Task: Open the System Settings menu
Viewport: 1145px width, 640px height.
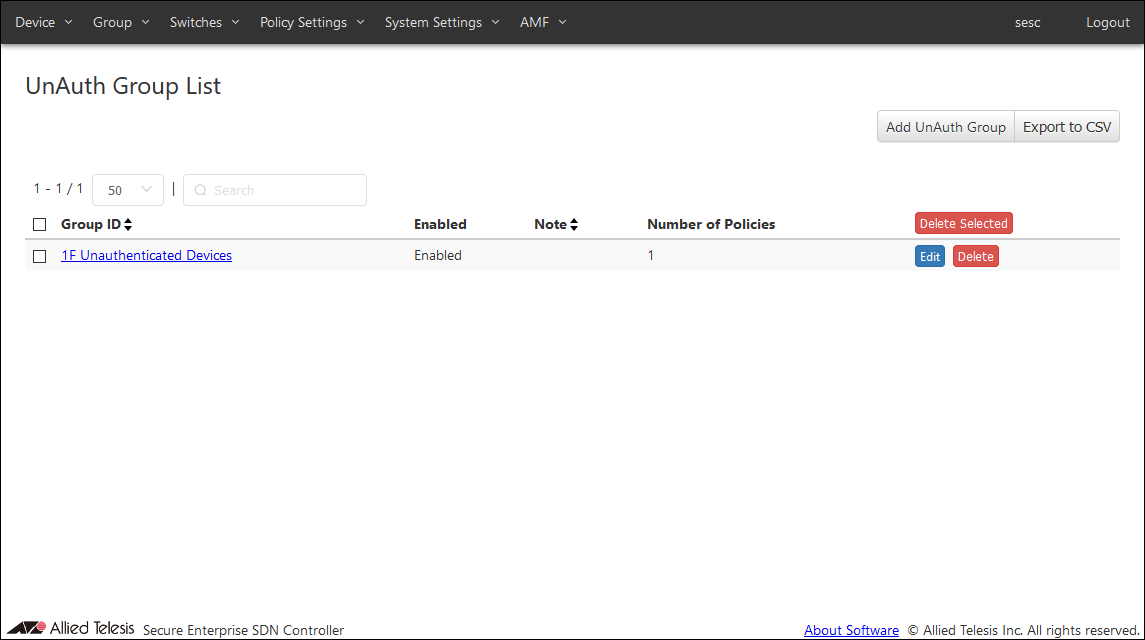Action: [x=441, y=22]
